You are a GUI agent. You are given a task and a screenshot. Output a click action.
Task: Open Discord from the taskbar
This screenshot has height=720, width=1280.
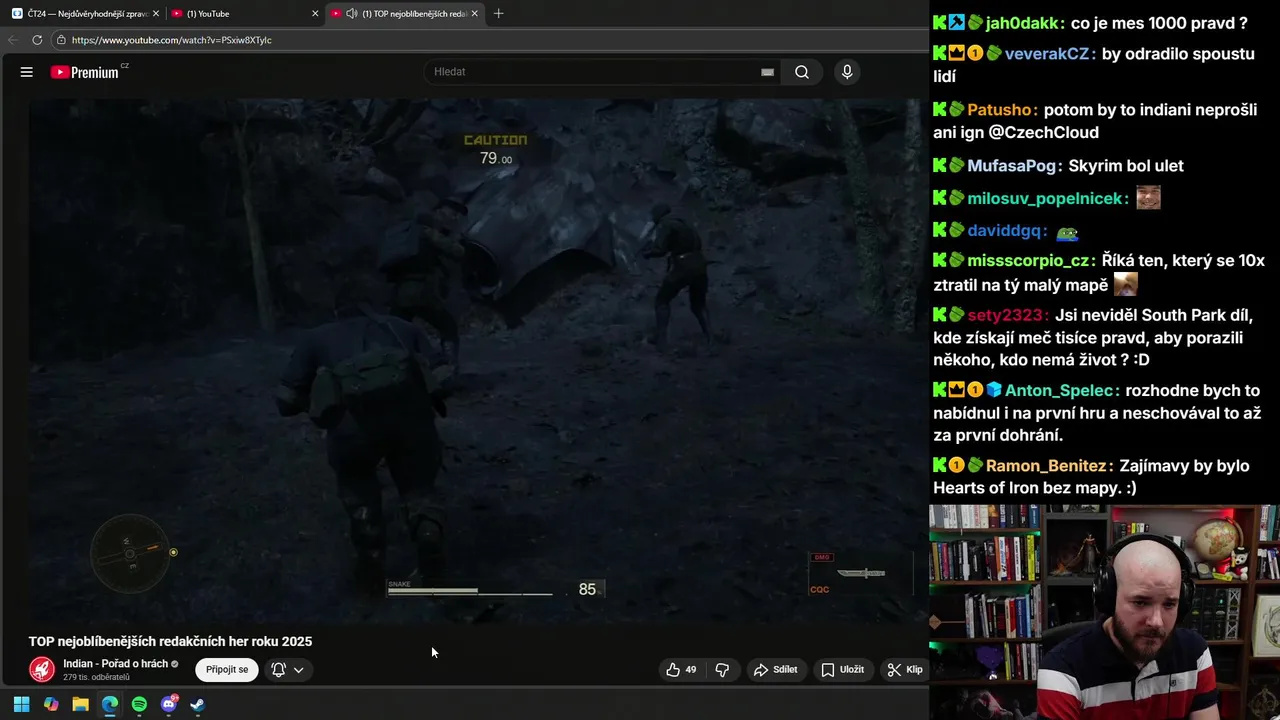pyautogui.click(x=169, y=704)
